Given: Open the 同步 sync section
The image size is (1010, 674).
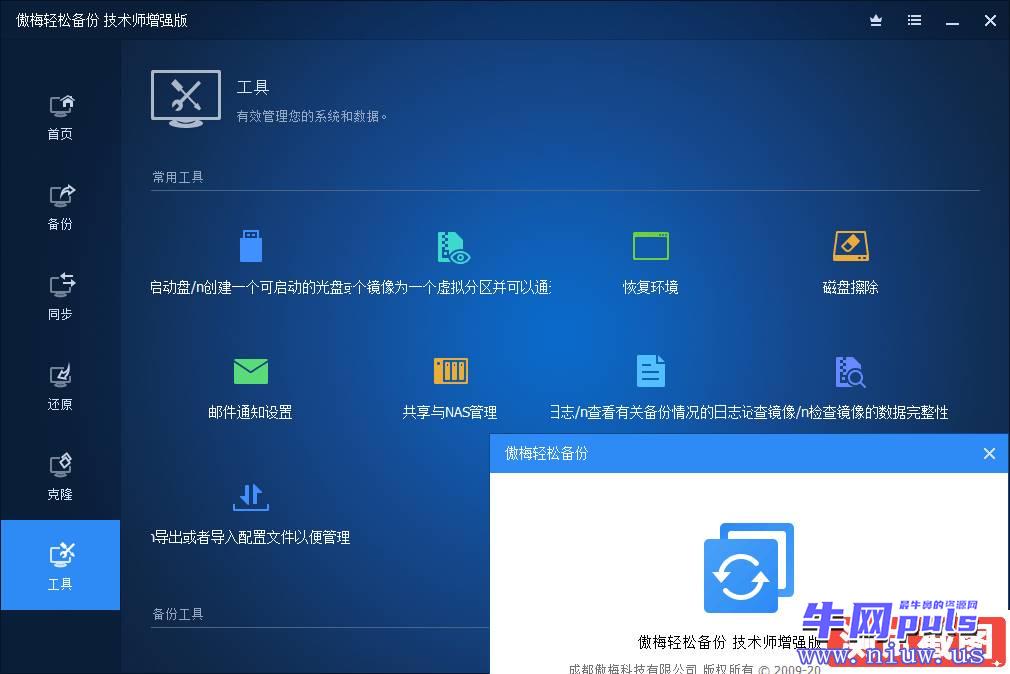Looking at the screenshot, I should coord(61,297).
